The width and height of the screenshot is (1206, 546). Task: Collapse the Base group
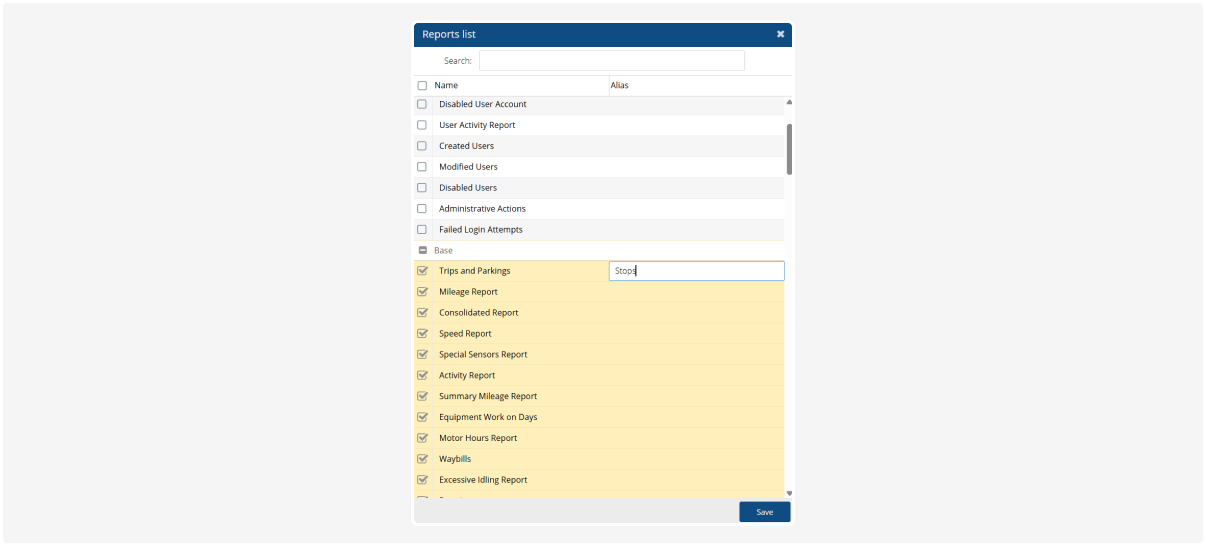point(422,250)
